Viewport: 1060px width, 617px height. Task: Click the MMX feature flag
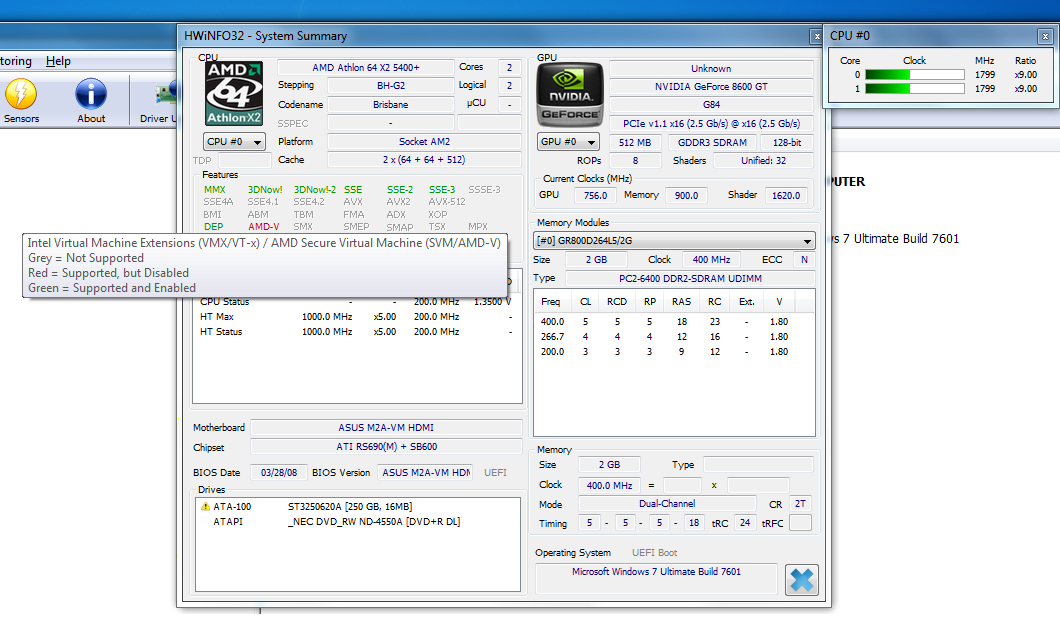(215, 190)
